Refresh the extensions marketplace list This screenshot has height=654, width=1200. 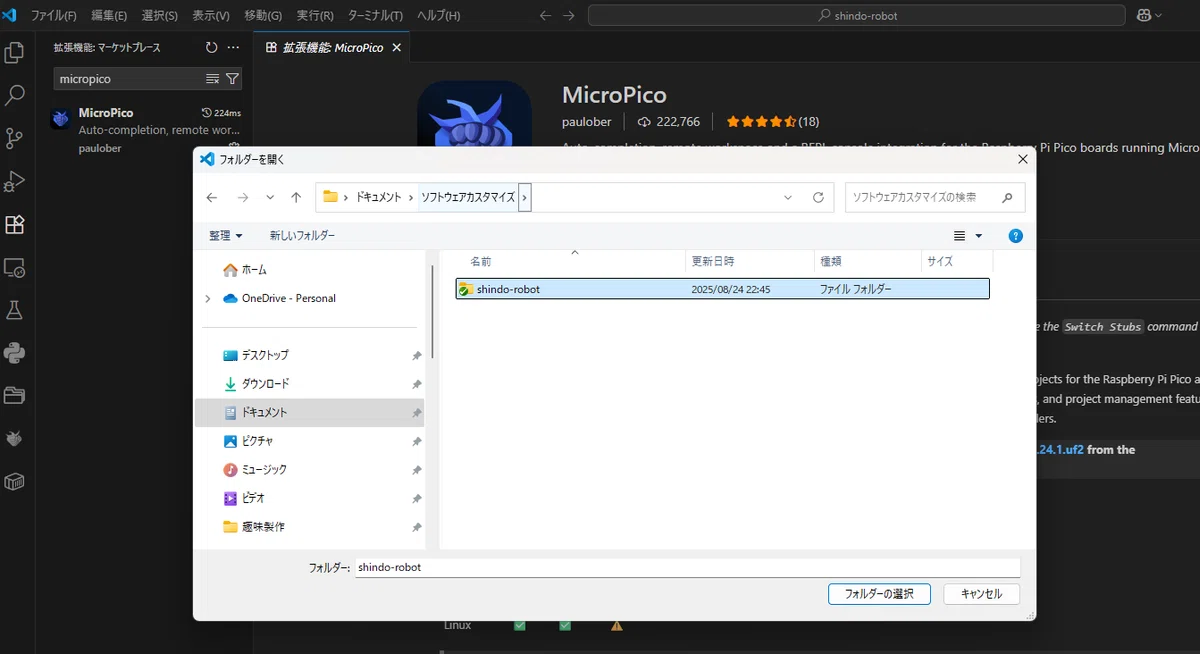point(211,47)
